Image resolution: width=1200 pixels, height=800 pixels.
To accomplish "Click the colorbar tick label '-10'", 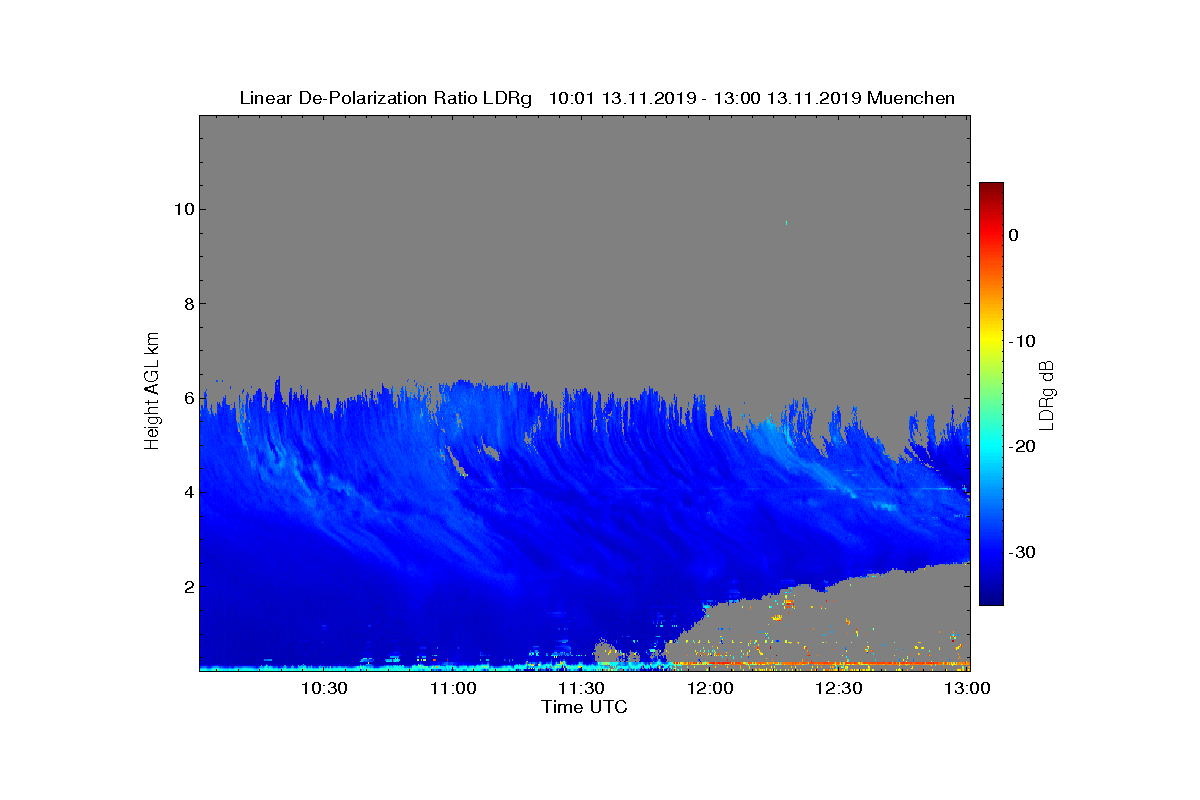I will click(x=1021, y=341).
